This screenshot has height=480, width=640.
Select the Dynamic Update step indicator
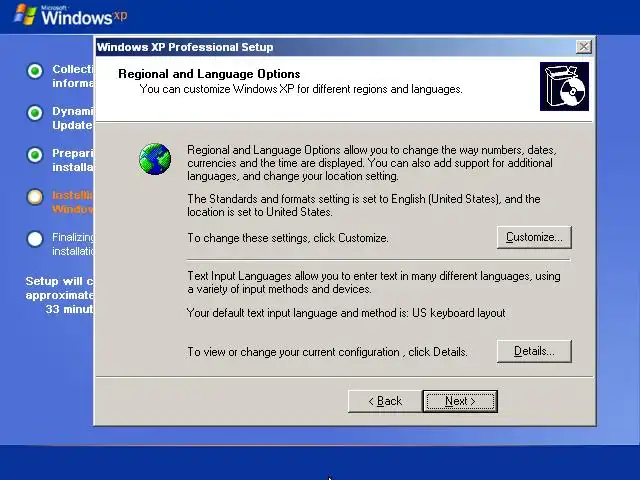pyautogui.click(x=35, y=113)
